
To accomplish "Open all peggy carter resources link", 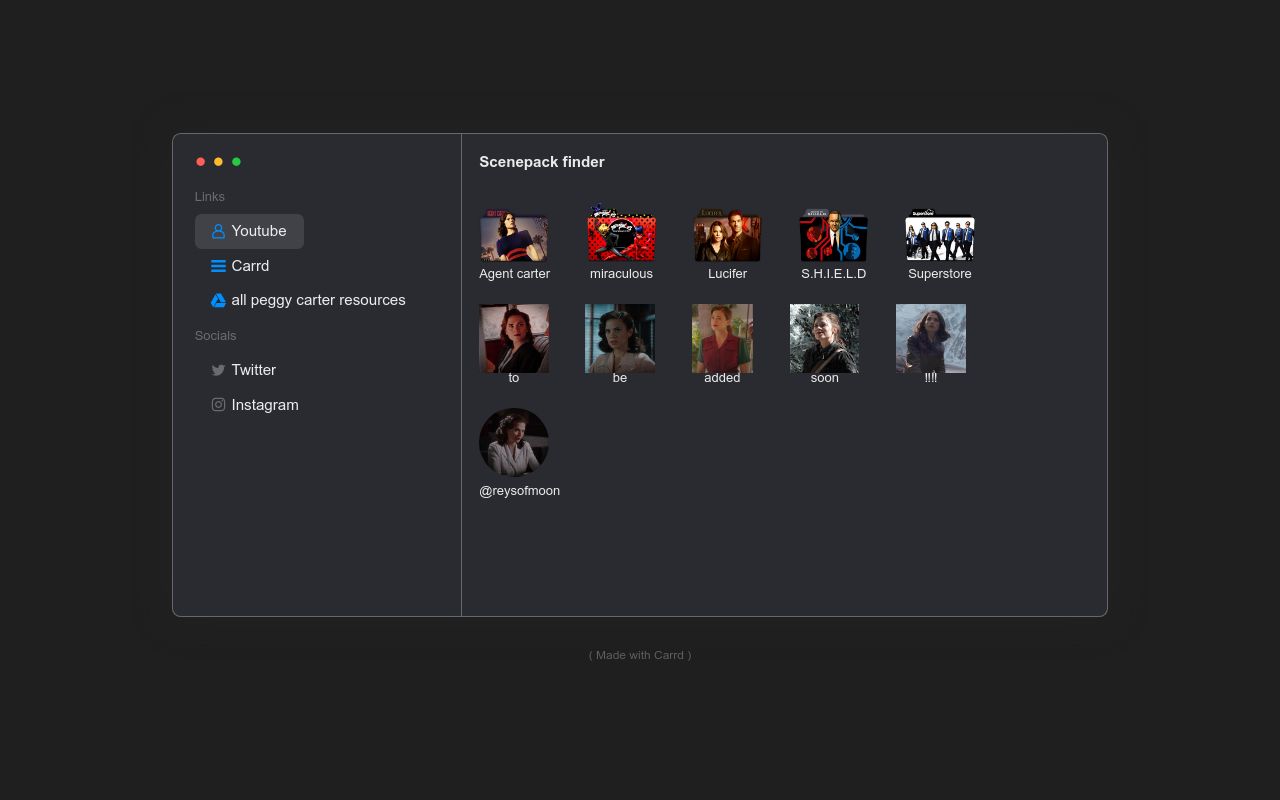I will 308,300.
